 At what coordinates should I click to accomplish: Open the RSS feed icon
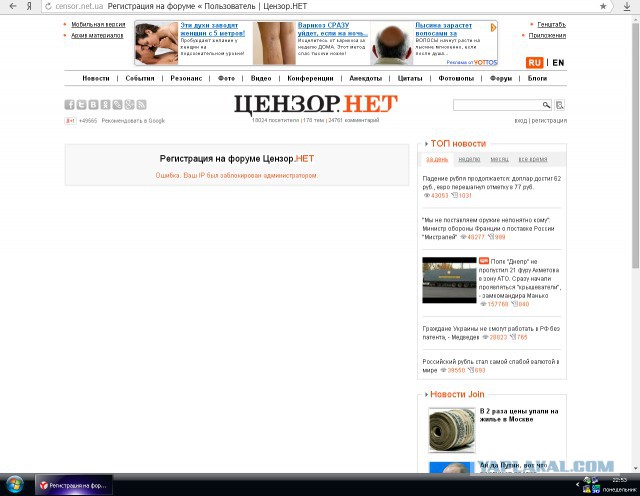(x=141, y=105)
